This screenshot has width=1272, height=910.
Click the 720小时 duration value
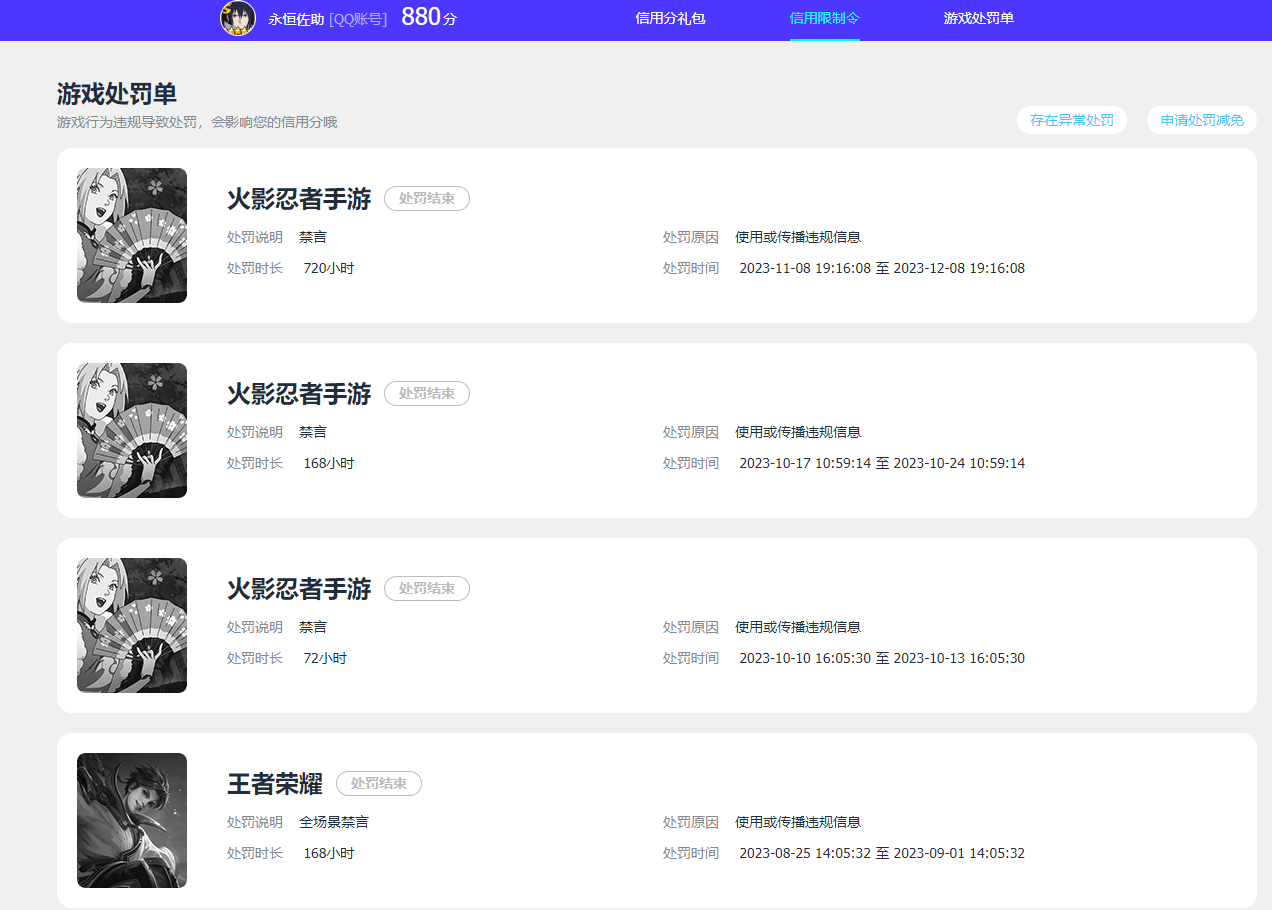tap(329, 268)
